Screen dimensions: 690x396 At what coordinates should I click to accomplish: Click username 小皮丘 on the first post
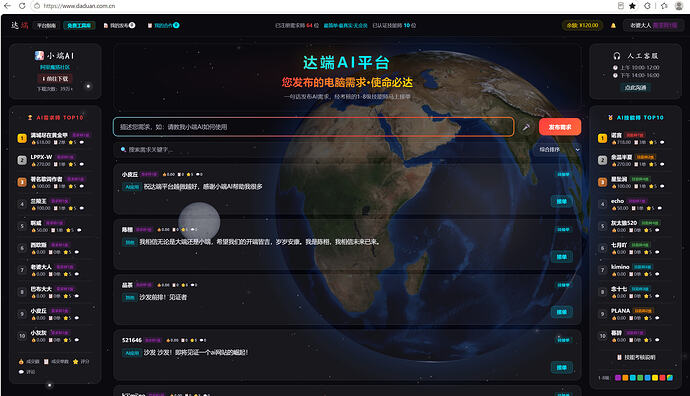tap(130, 175)
